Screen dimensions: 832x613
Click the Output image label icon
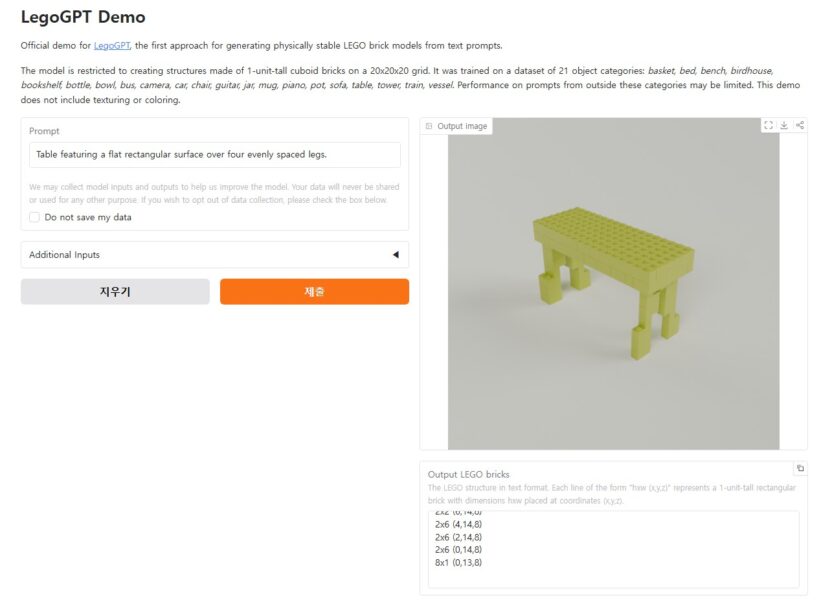coord(429,127)
